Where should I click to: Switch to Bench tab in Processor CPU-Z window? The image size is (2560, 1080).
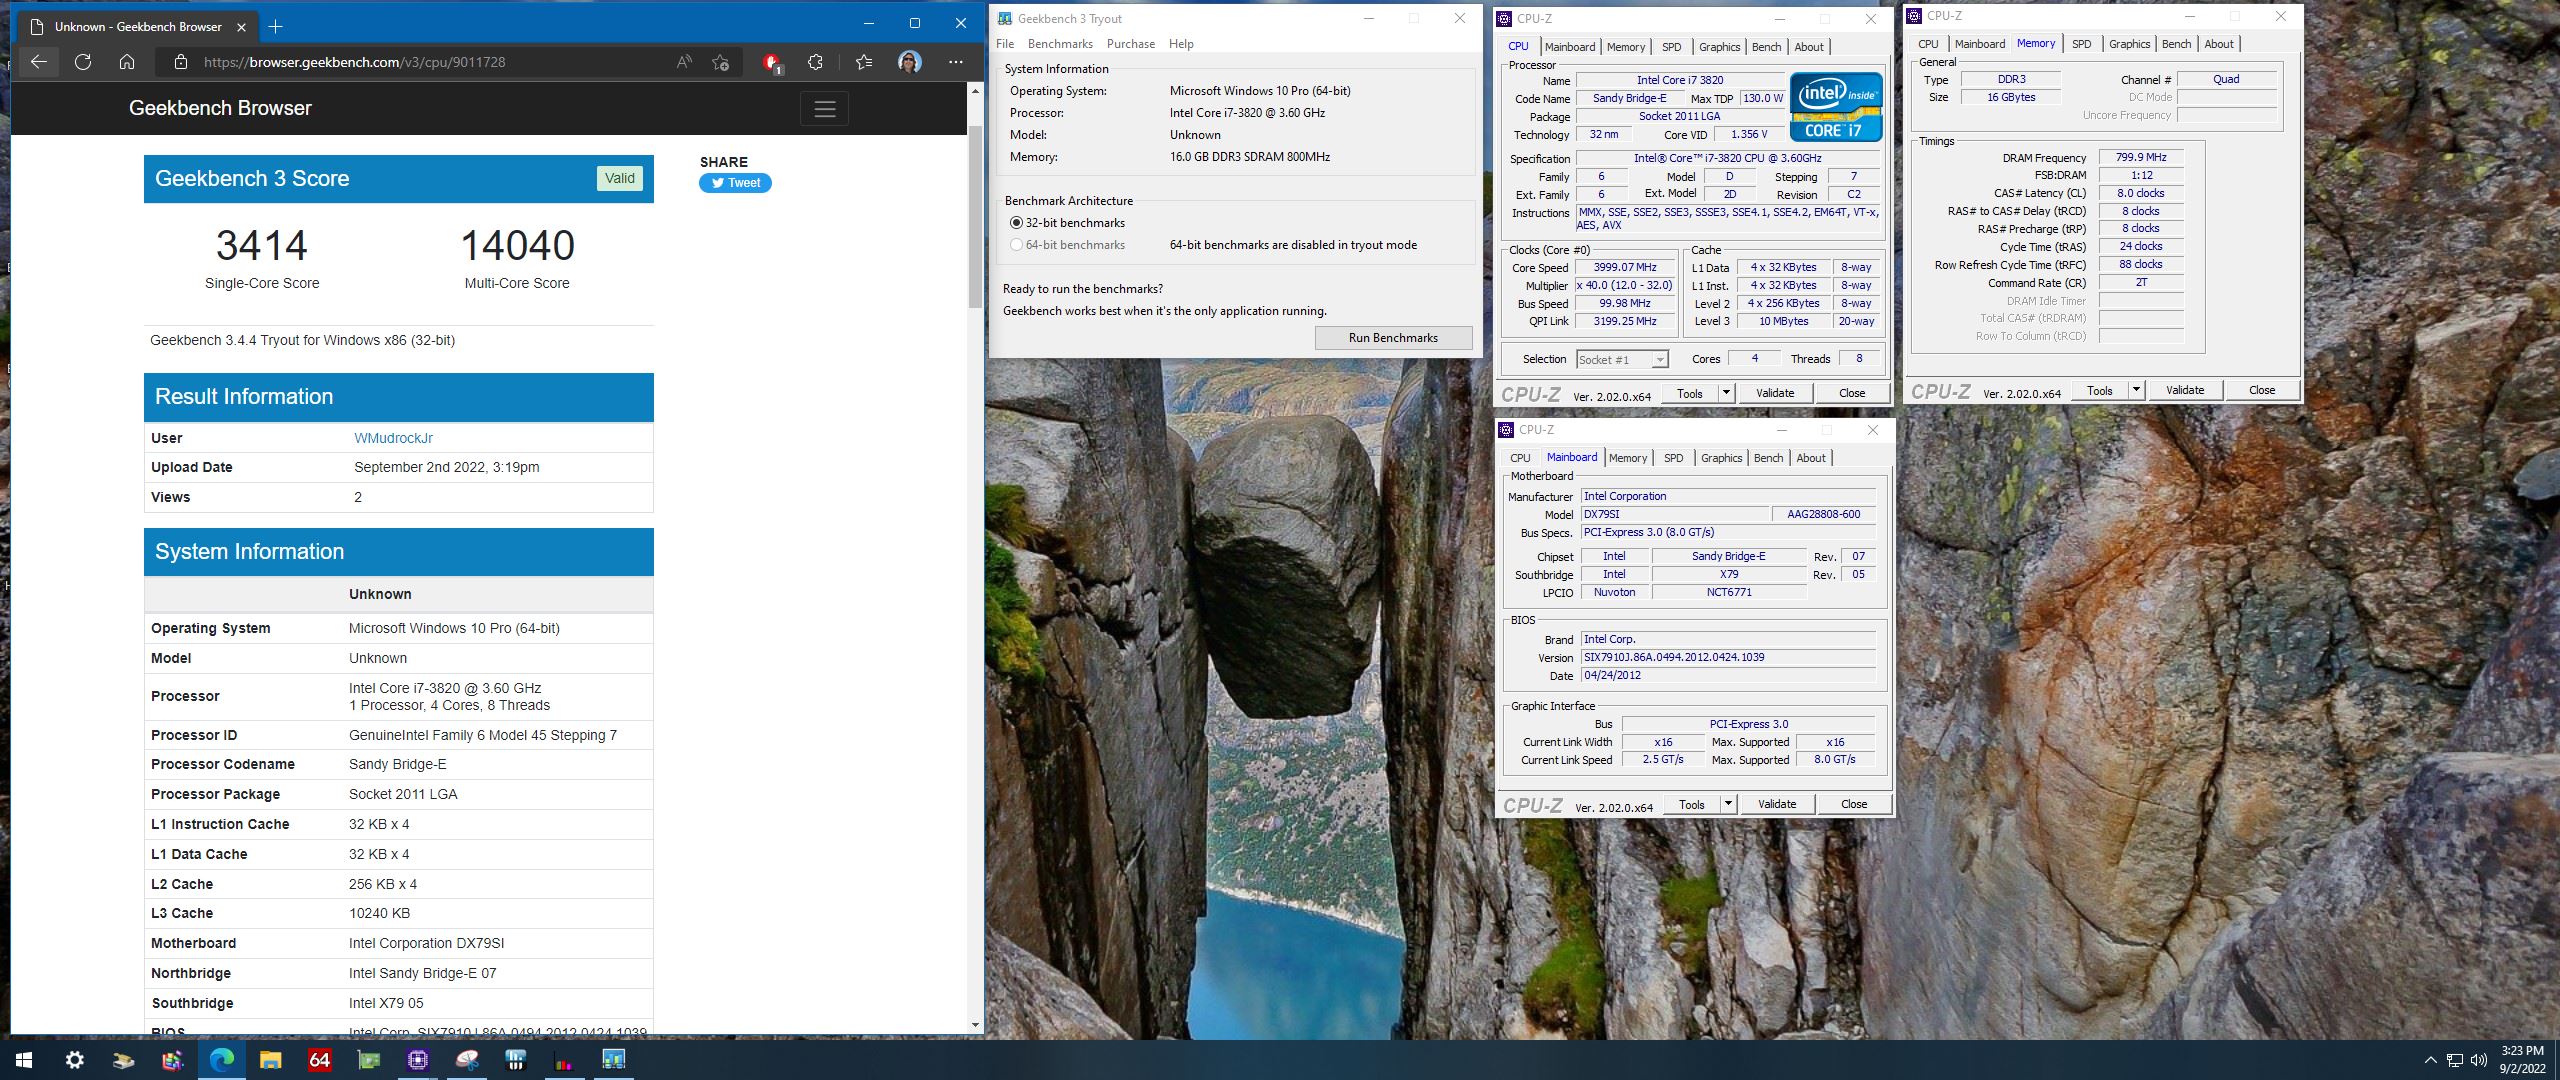point(1766,47)
